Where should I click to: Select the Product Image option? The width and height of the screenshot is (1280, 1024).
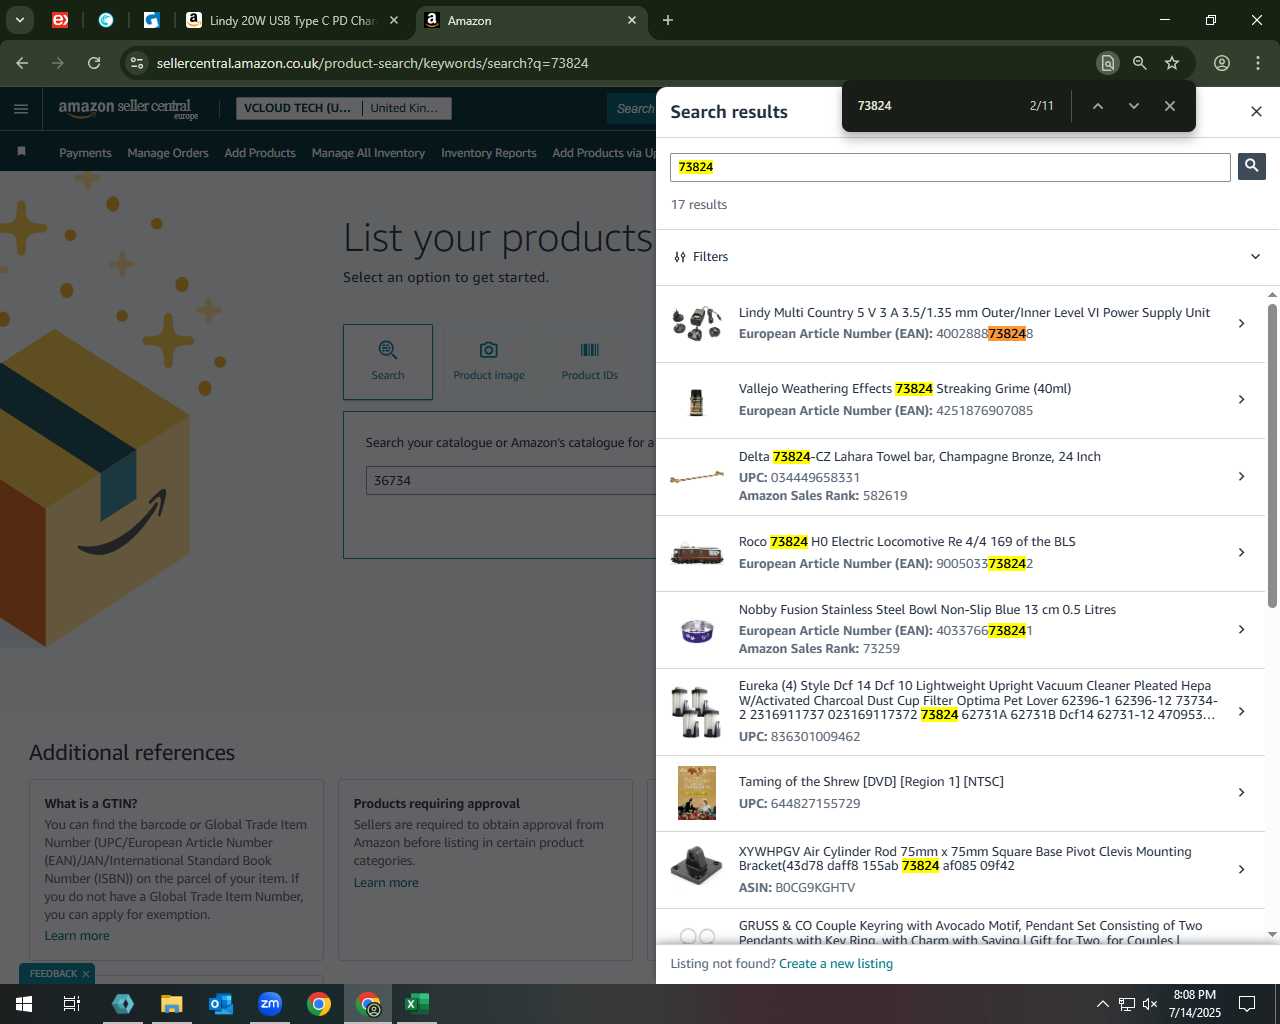click(x=489, y=361)
